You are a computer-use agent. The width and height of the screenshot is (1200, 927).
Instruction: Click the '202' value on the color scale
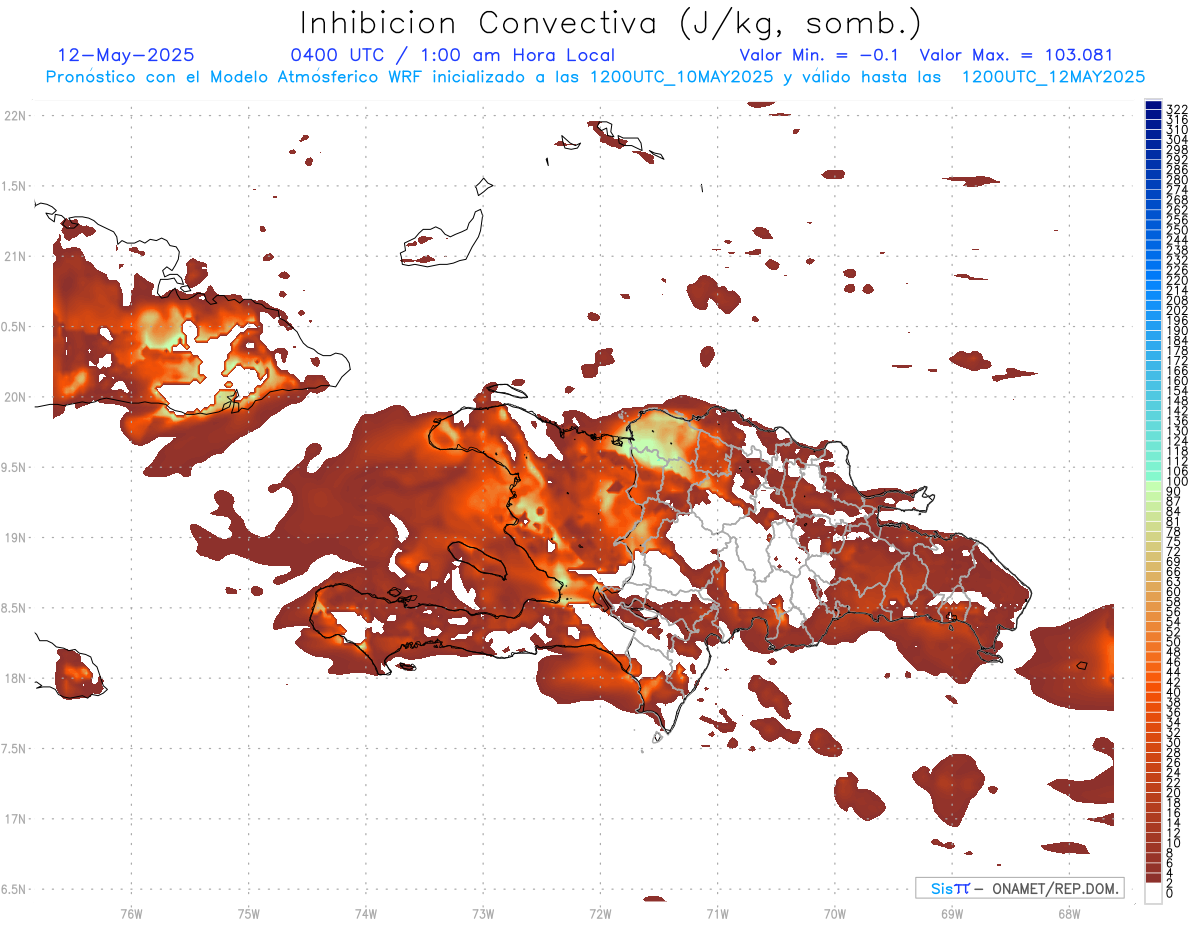click(1178, 310)
